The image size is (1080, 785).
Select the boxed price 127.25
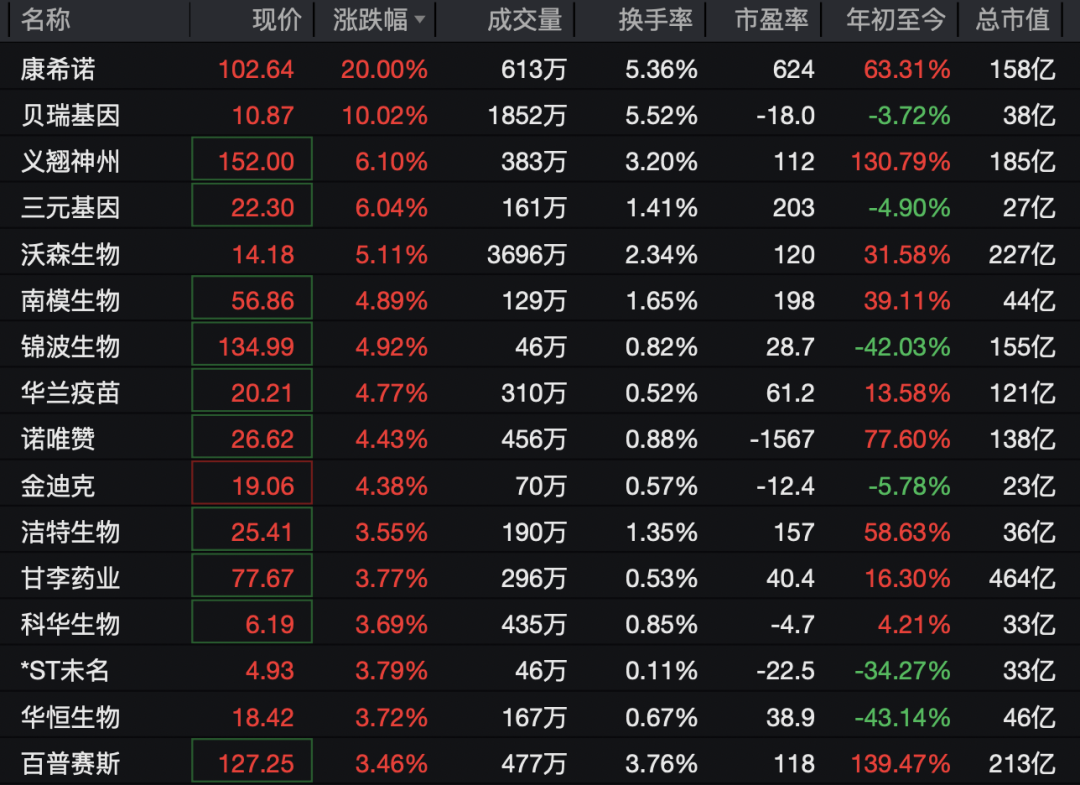coord(252,761)
